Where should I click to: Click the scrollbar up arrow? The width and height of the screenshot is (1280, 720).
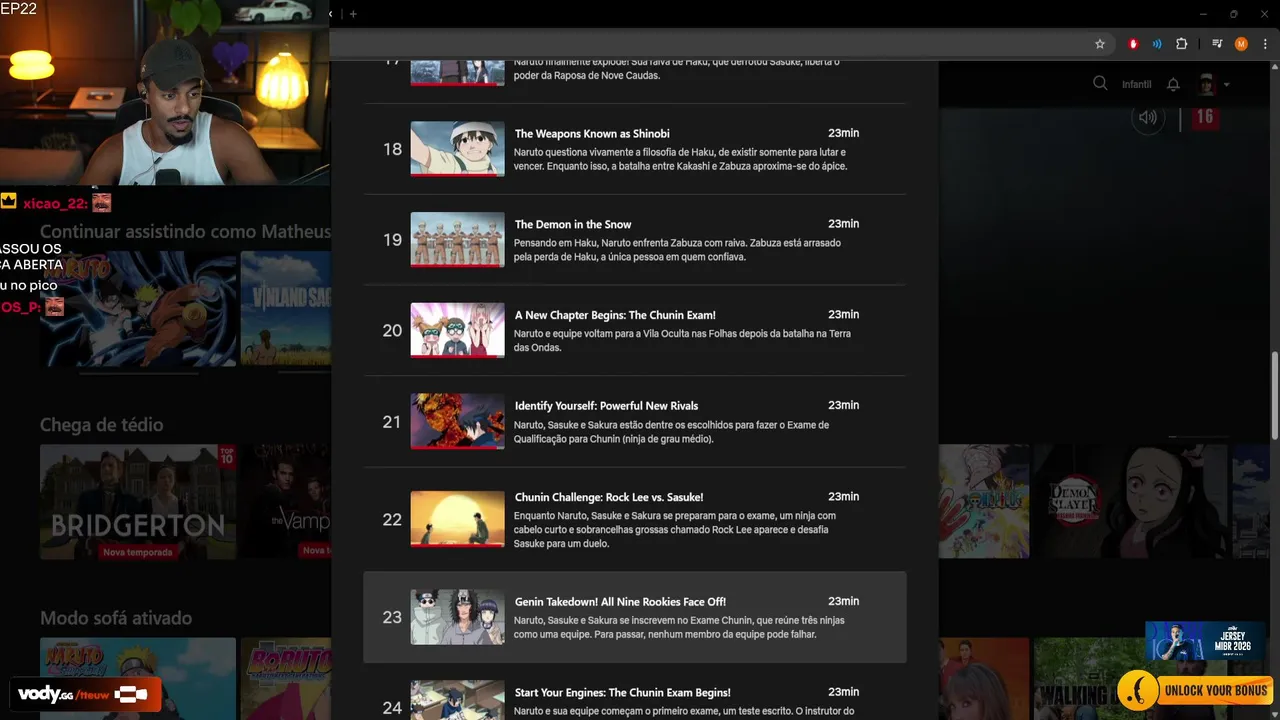(1274, 67)
